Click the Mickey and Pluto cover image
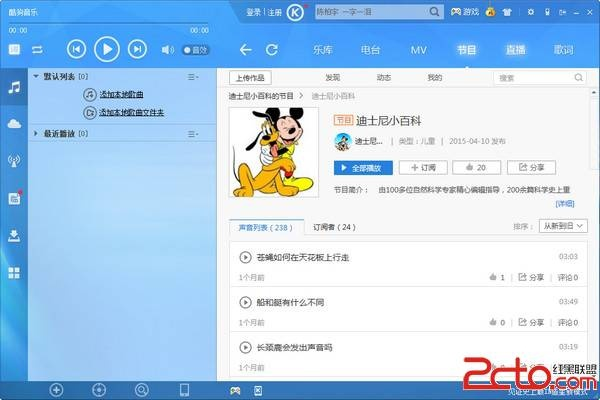 click(x=274, y=152)
